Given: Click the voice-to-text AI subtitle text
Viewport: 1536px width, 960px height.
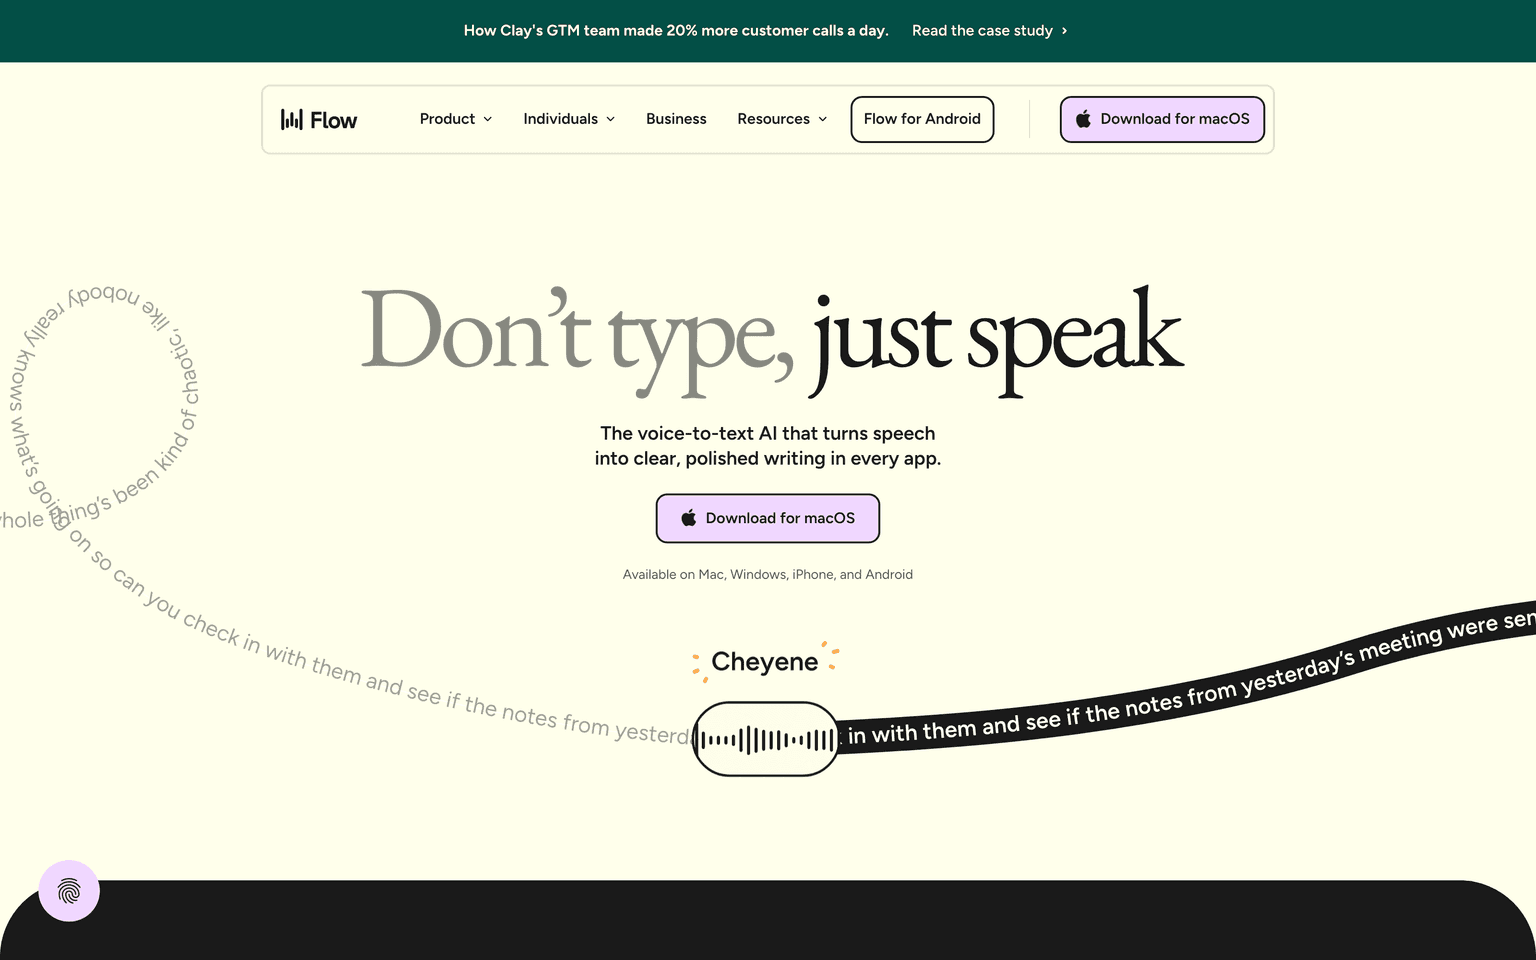Looking at the screenshot, I should [768, 446].
